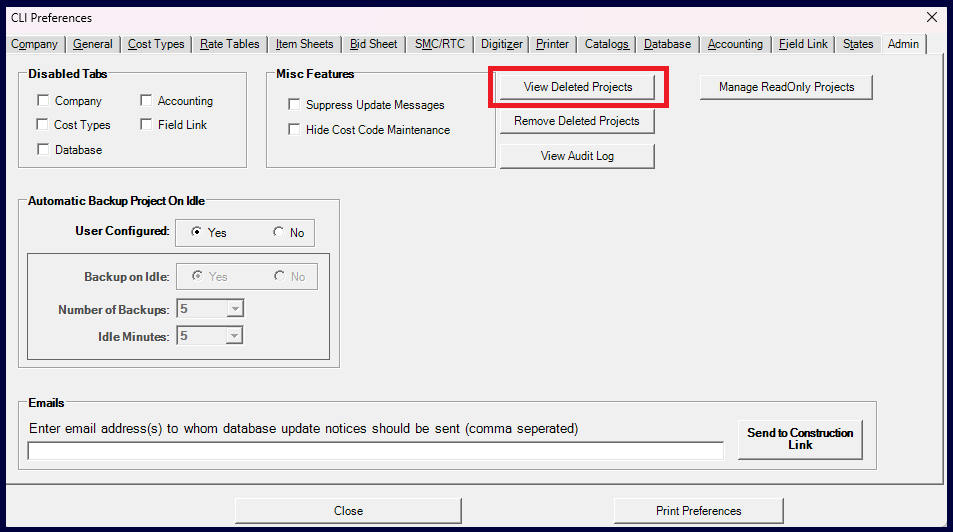Switch to the Catalogs tab
Viewport: 953px width, 532px height.
coord(607,44)
